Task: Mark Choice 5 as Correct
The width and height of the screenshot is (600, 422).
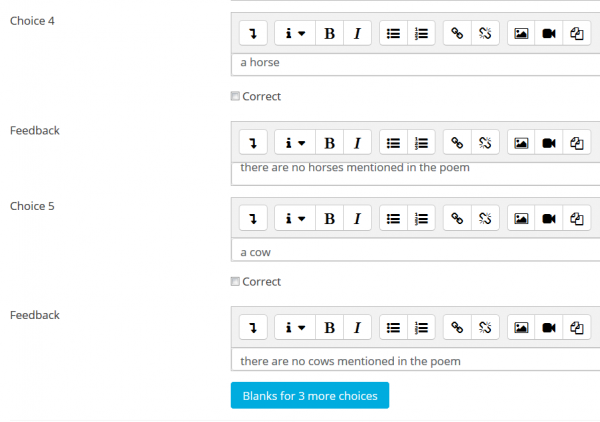Action: point(235,282)
